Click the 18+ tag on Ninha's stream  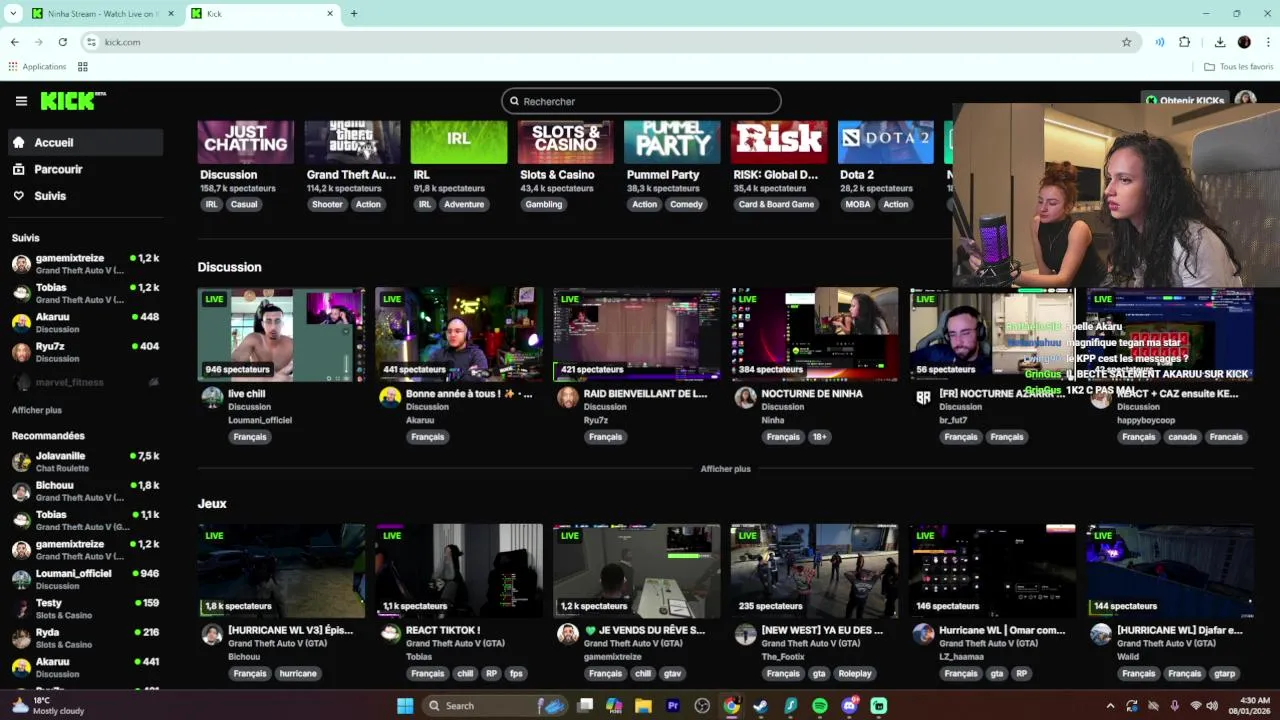pyautogui.click(x=820, y=437)
